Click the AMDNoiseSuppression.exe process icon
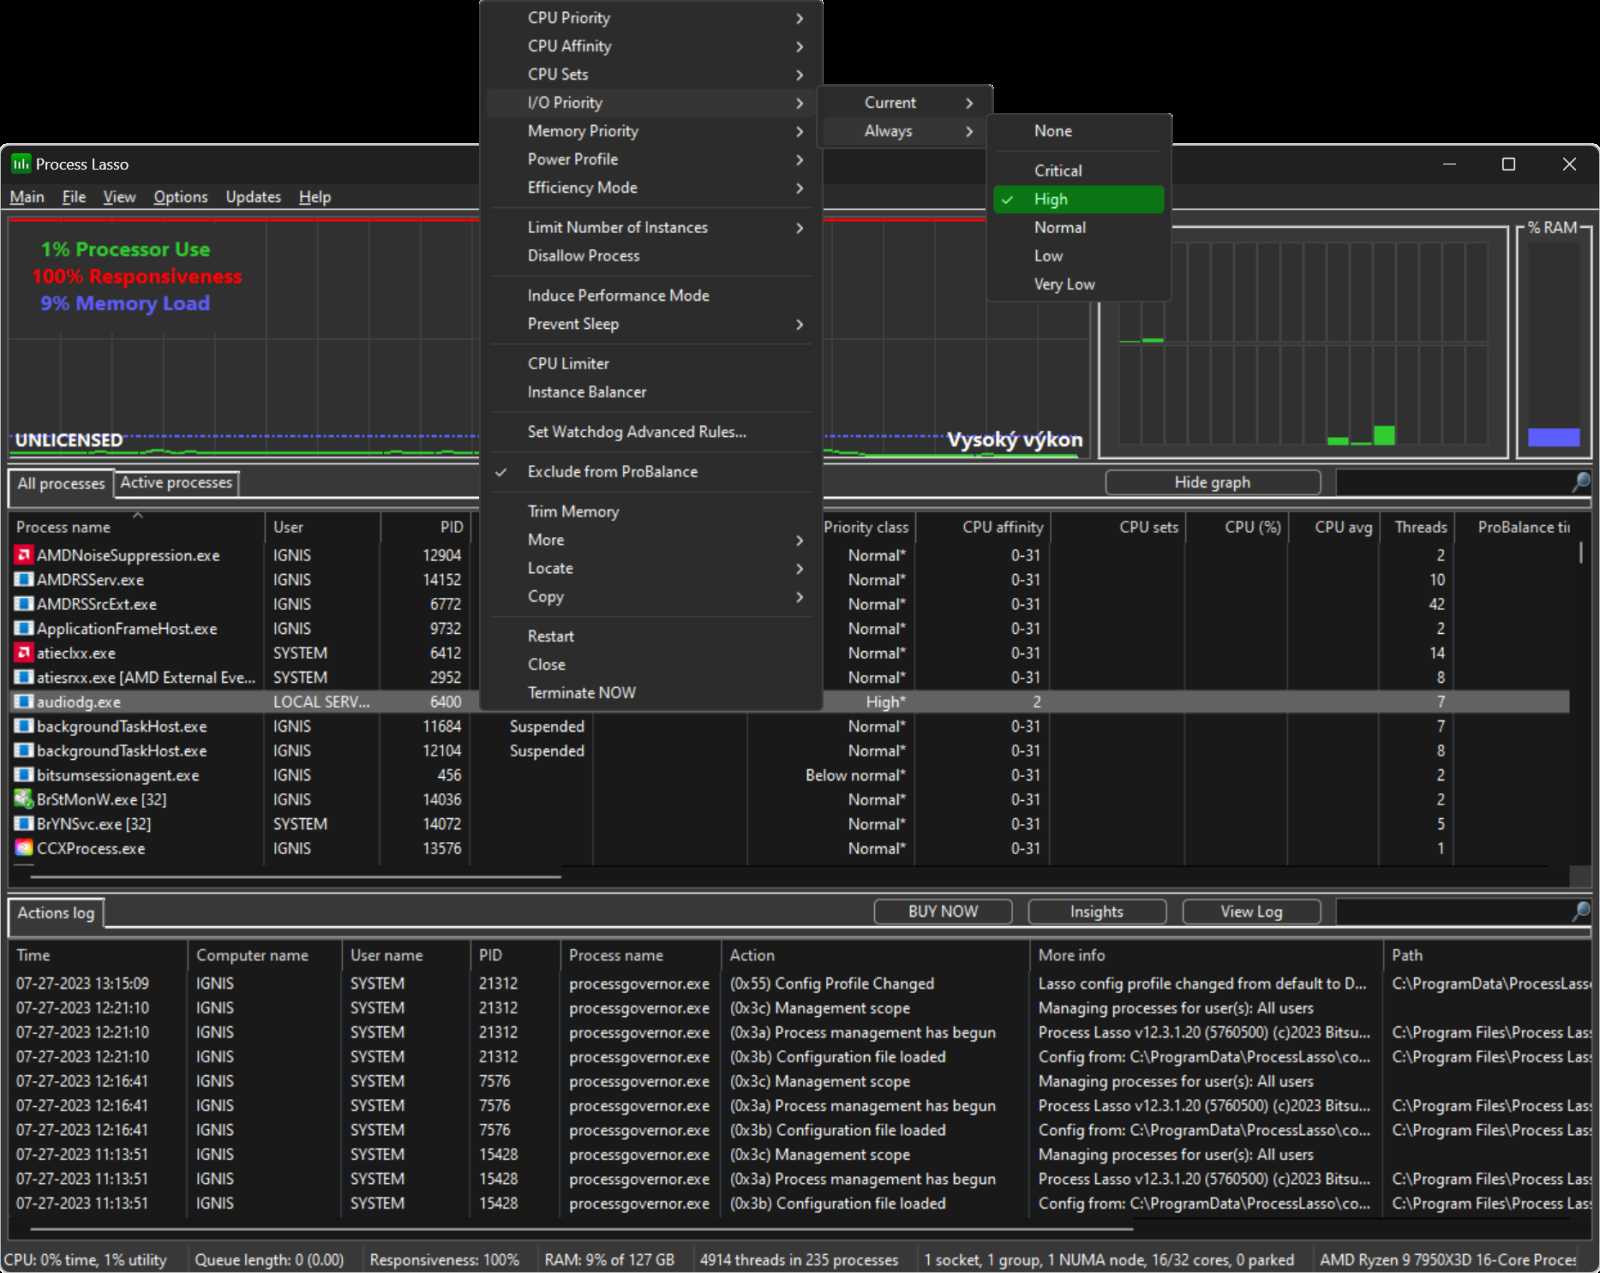This screenshot has width=1600, height=1273. [23, 555]
